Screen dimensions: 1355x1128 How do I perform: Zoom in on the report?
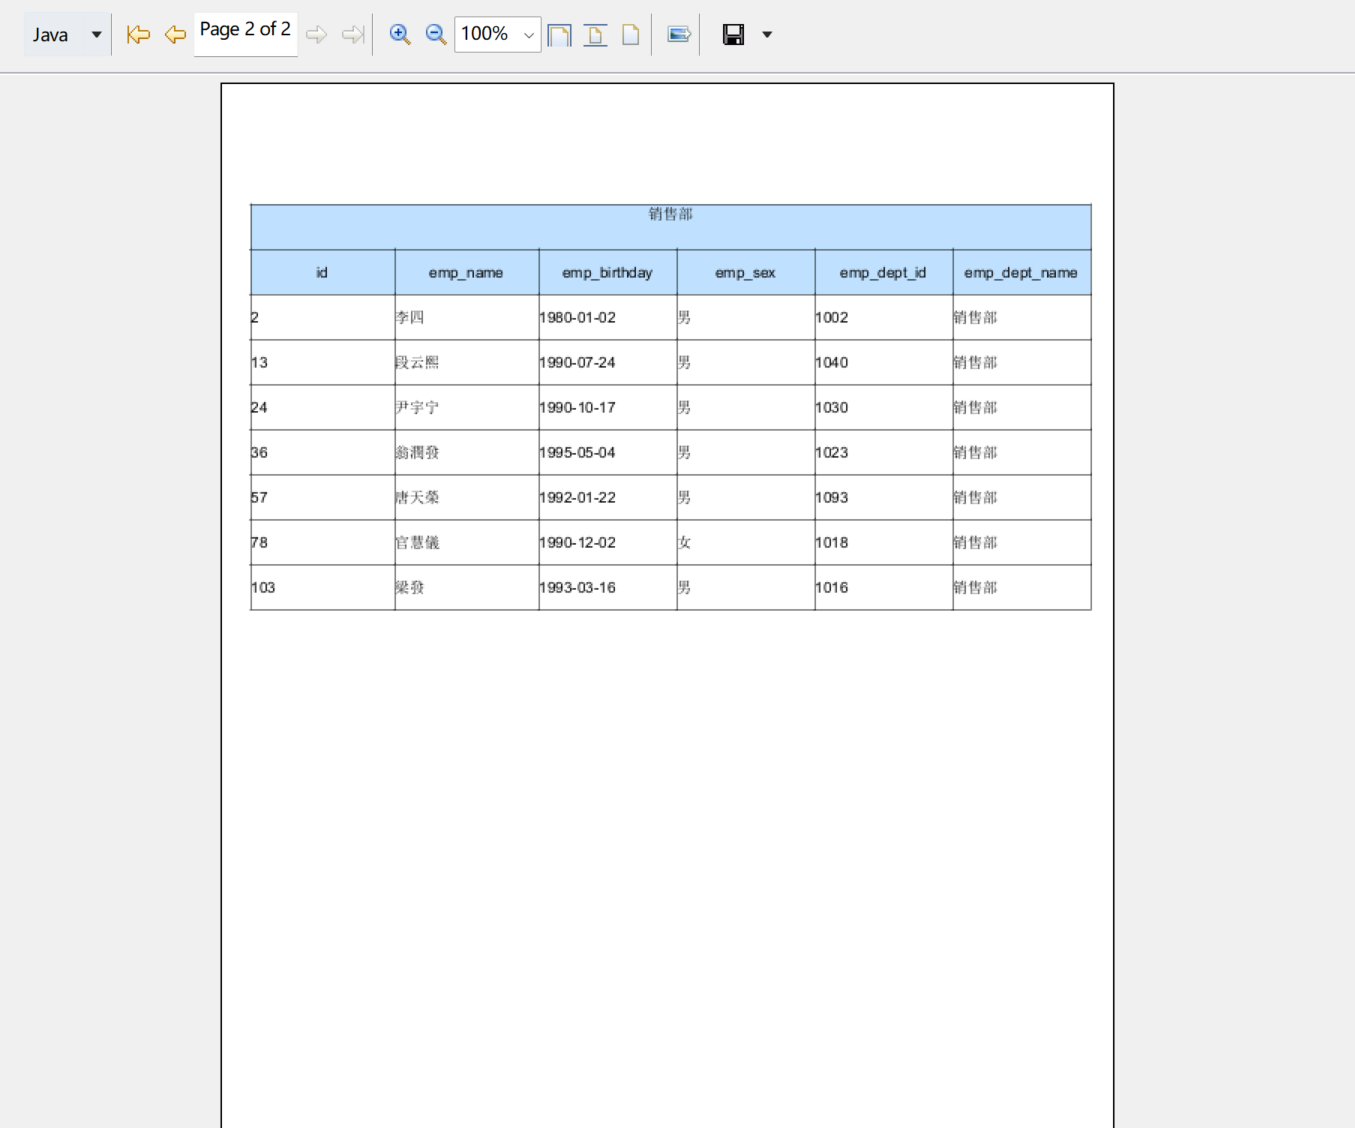tap(401, 33)
